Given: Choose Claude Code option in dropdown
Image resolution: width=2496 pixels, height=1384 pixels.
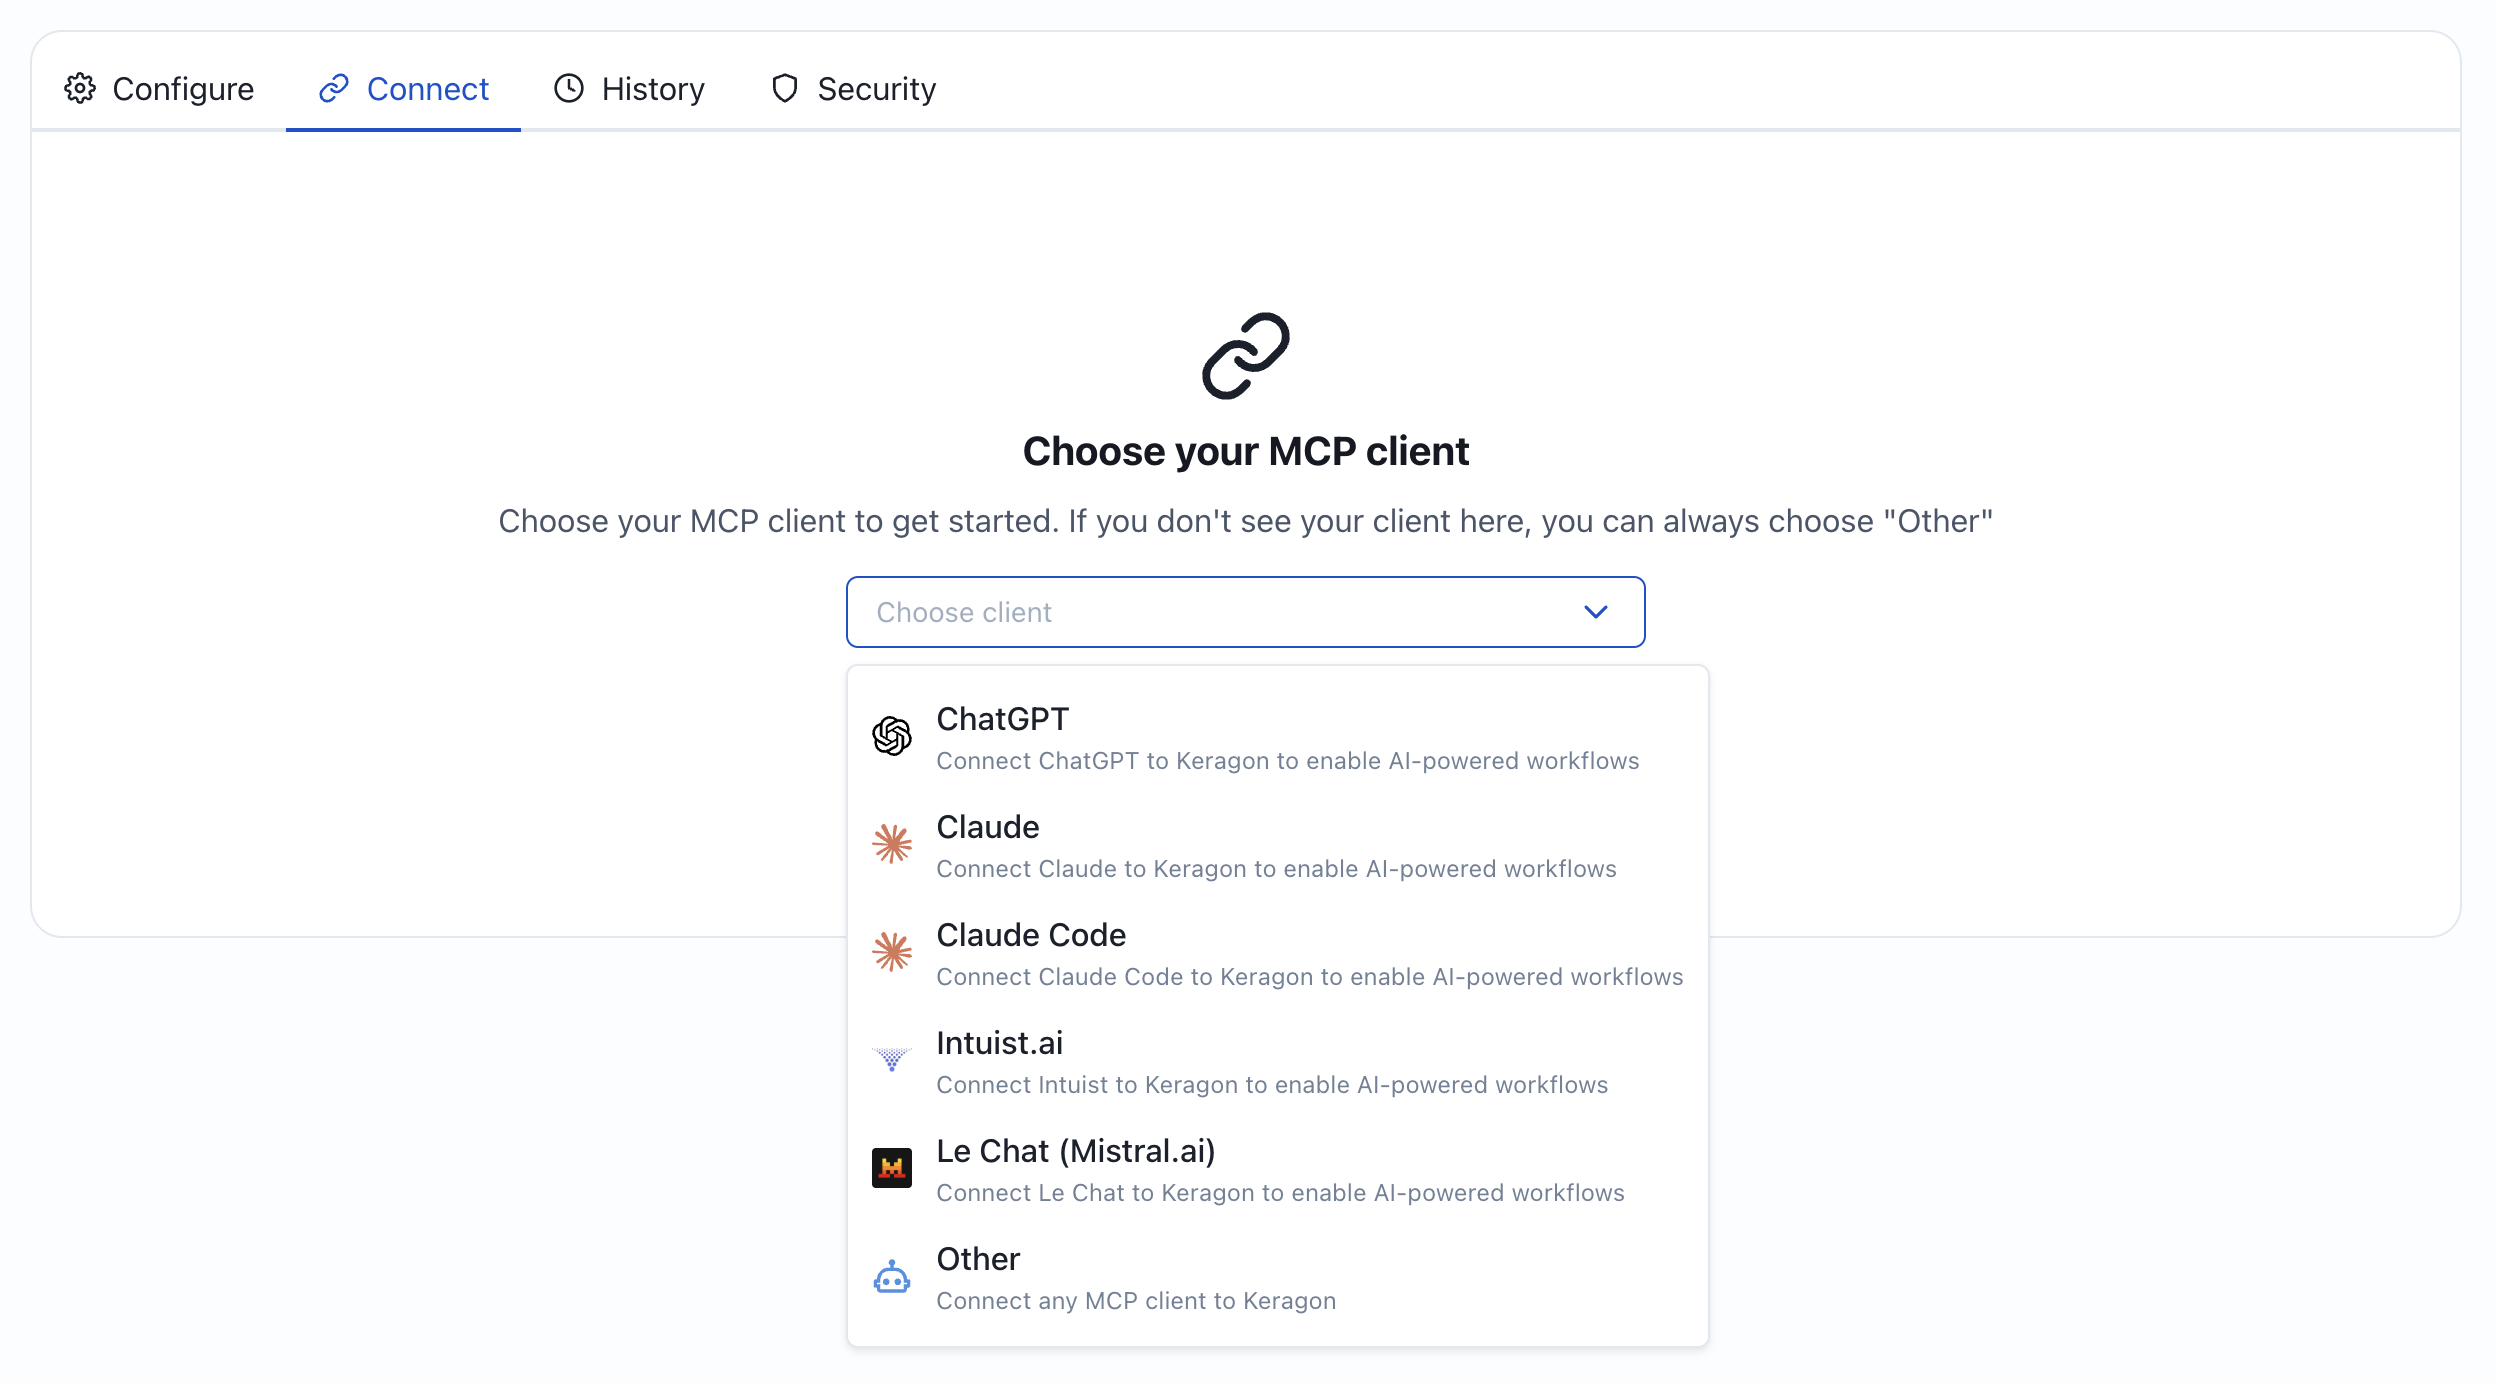Looking at the screenshot, I should [1278, 953].
